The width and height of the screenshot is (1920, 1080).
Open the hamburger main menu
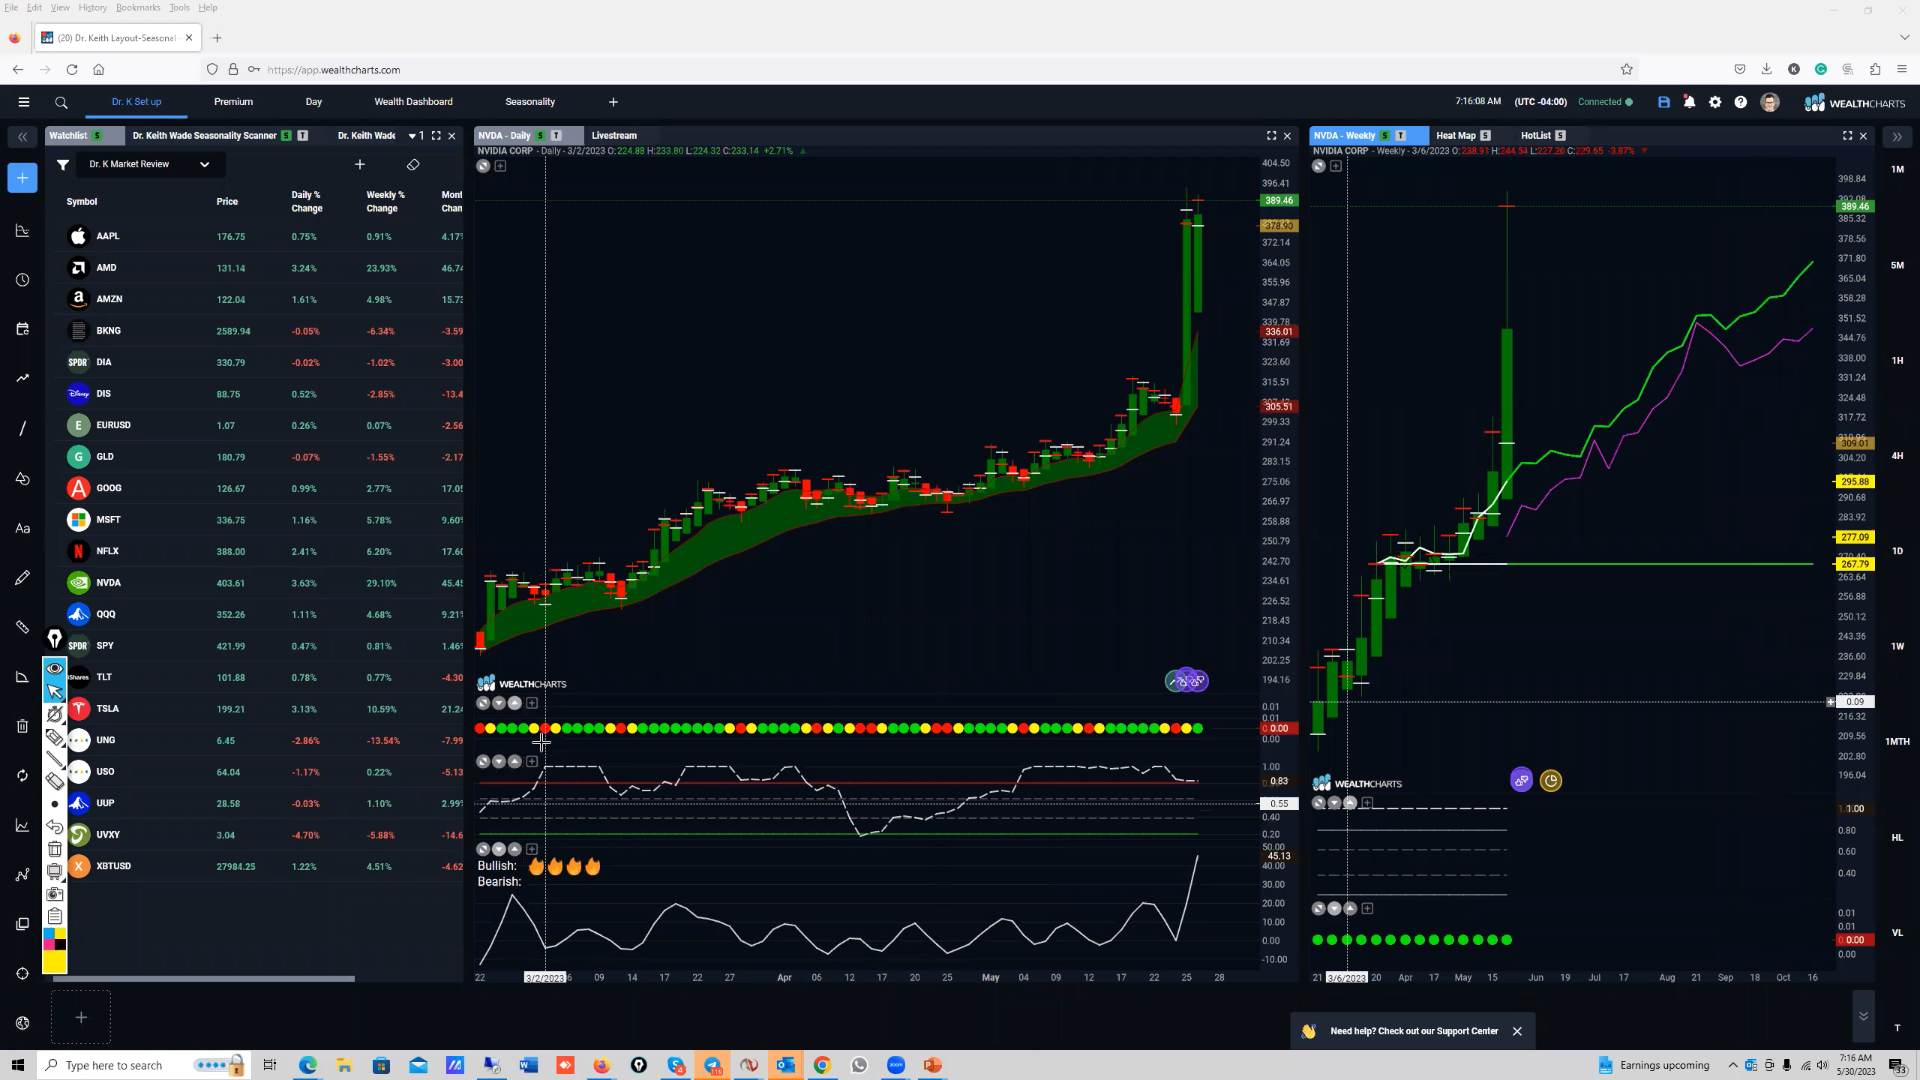(24, 102)
